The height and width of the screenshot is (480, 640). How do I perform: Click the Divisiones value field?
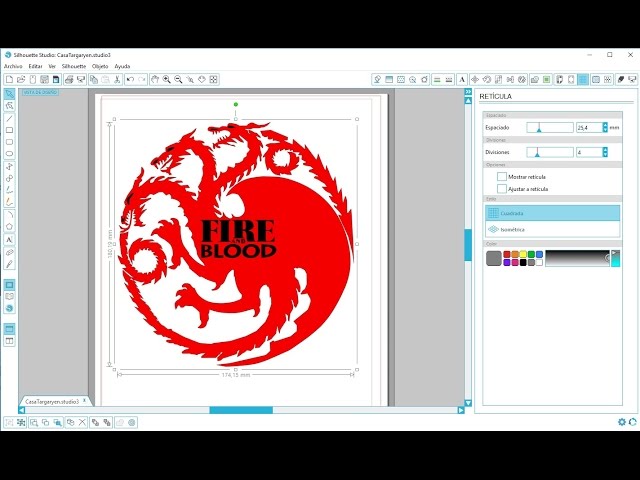[x=589, y=152]
